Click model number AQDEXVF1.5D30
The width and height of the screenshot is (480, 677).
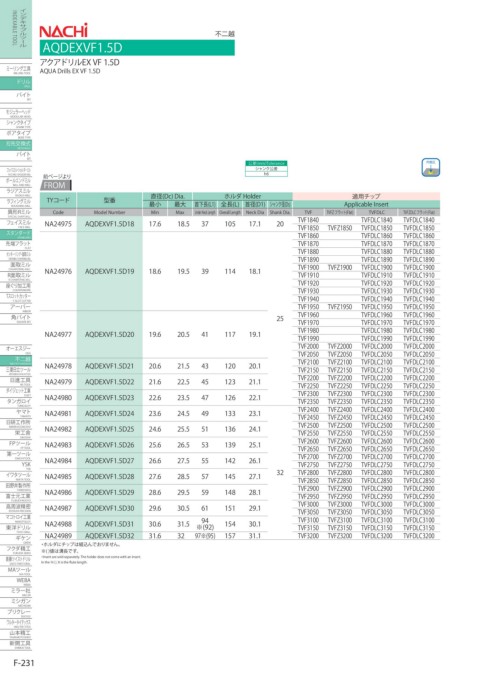[x=110, y=508]
